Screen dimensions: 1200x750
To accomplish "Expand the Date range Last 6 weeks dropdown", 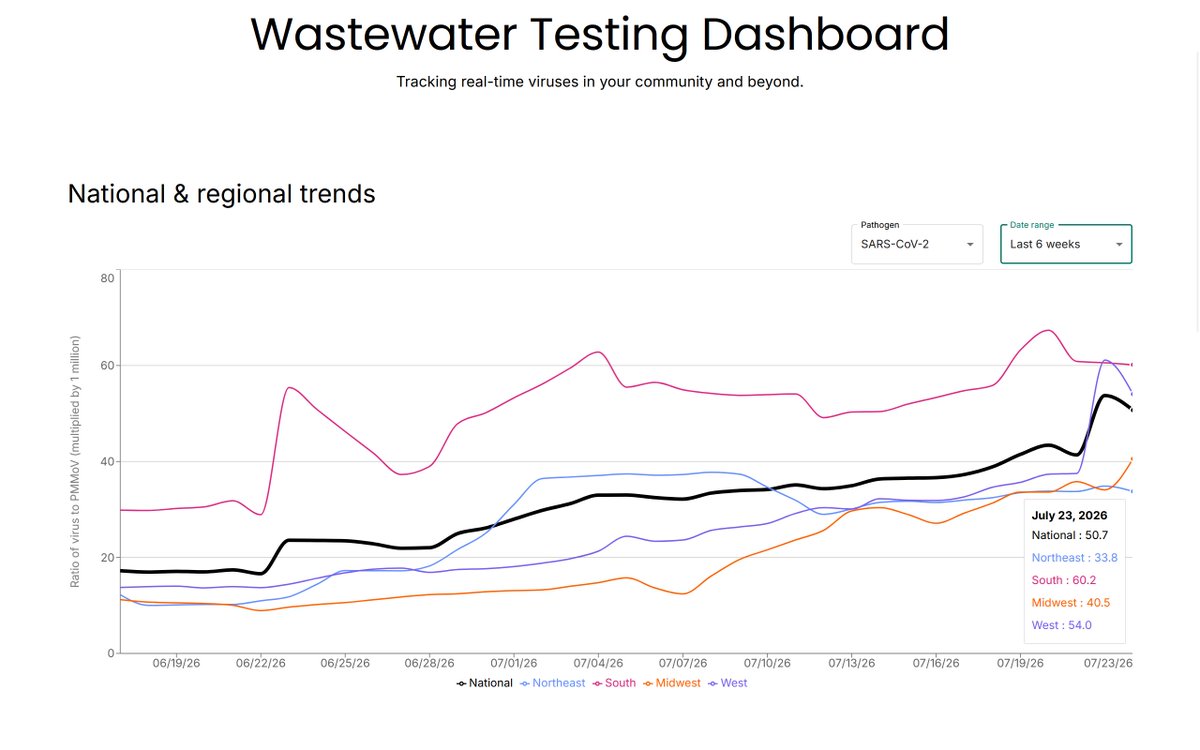I will [x=1066, y=244].
